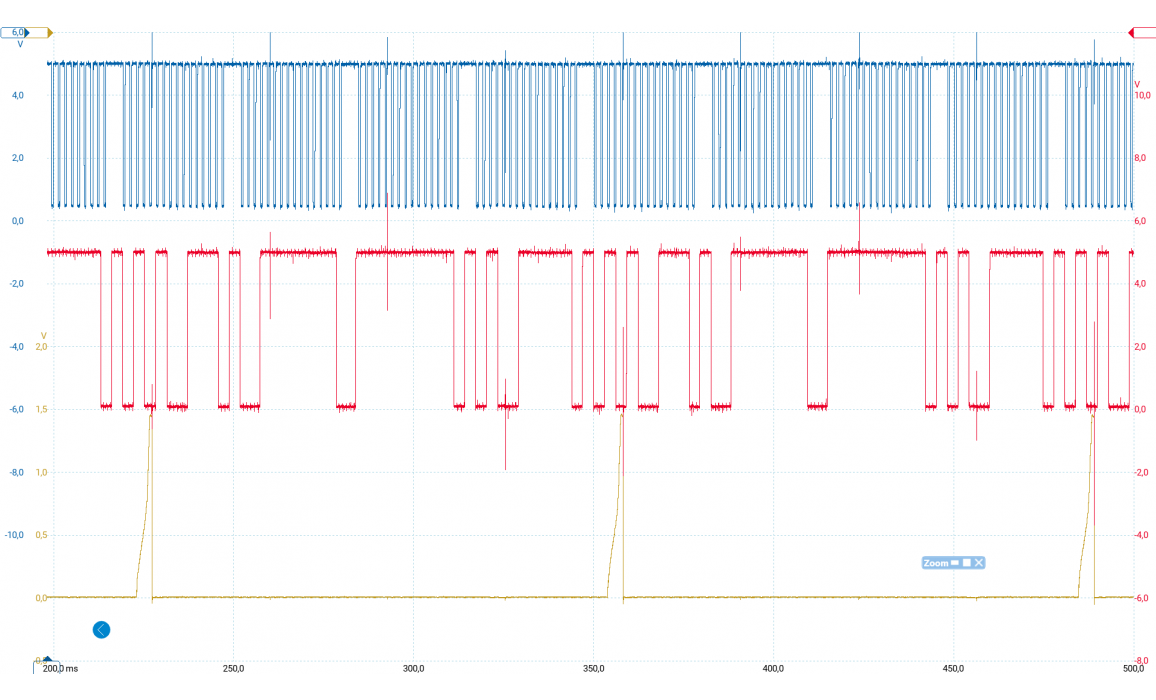Minimize the Zoom overview widget
The width and height of the screenshot is (1156, 700).
[x=955, y=563]
